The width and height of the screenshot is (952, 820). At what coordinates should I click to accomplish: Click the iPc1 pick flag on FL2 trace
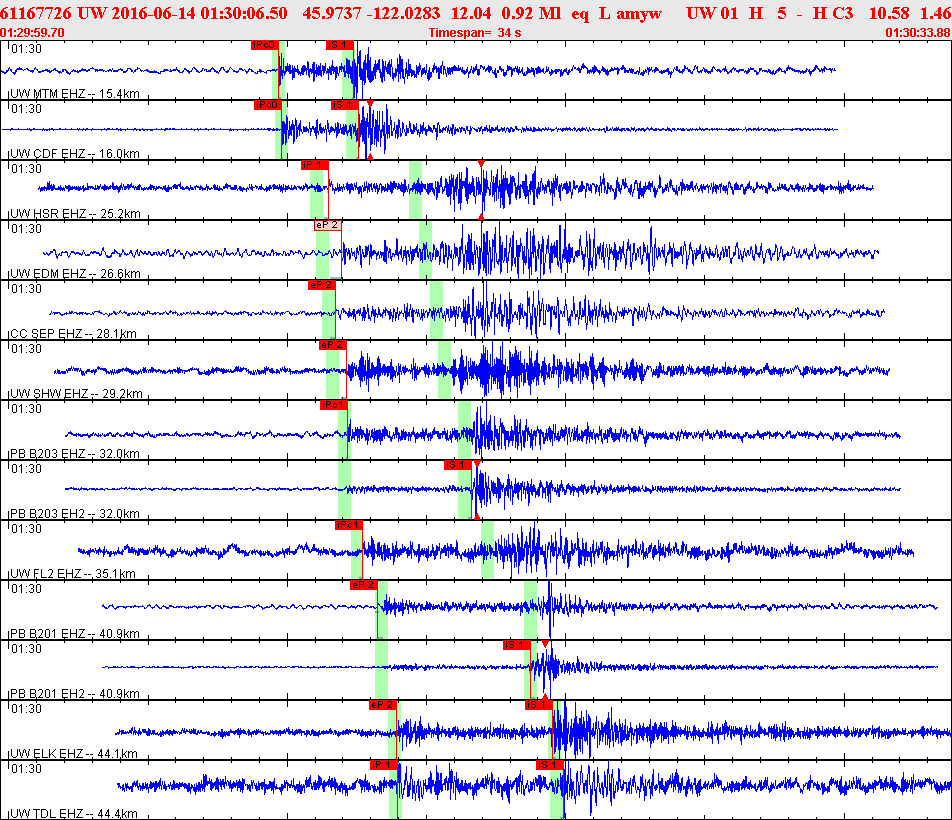tap(349, 526)
